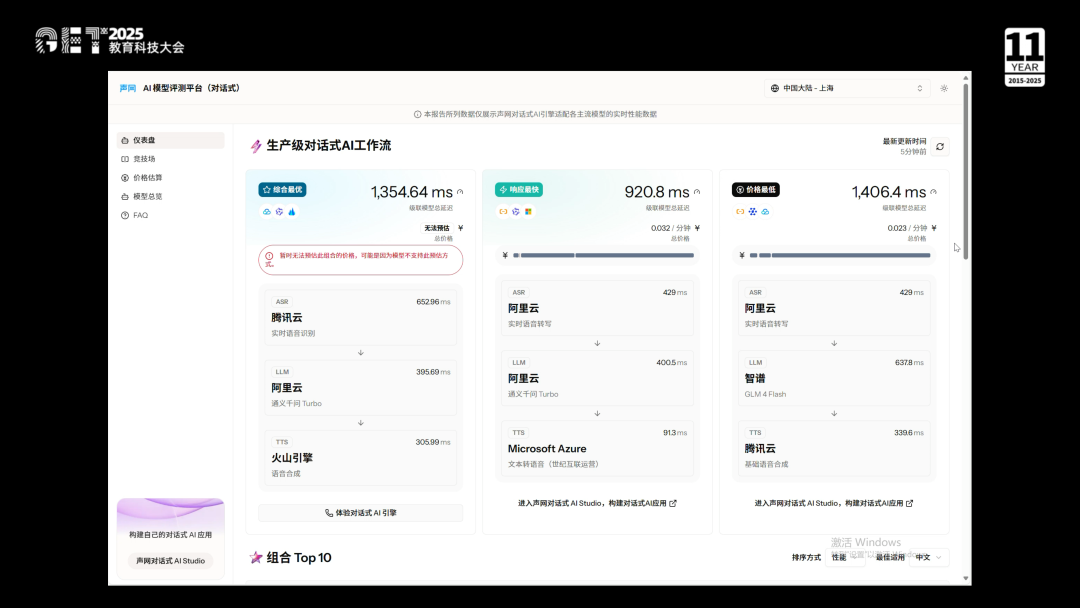Click 阿里云 ASR card in 响应最快 column
Screen dimensions: 1080x608
pyautogui.click(x=597, y=308)
